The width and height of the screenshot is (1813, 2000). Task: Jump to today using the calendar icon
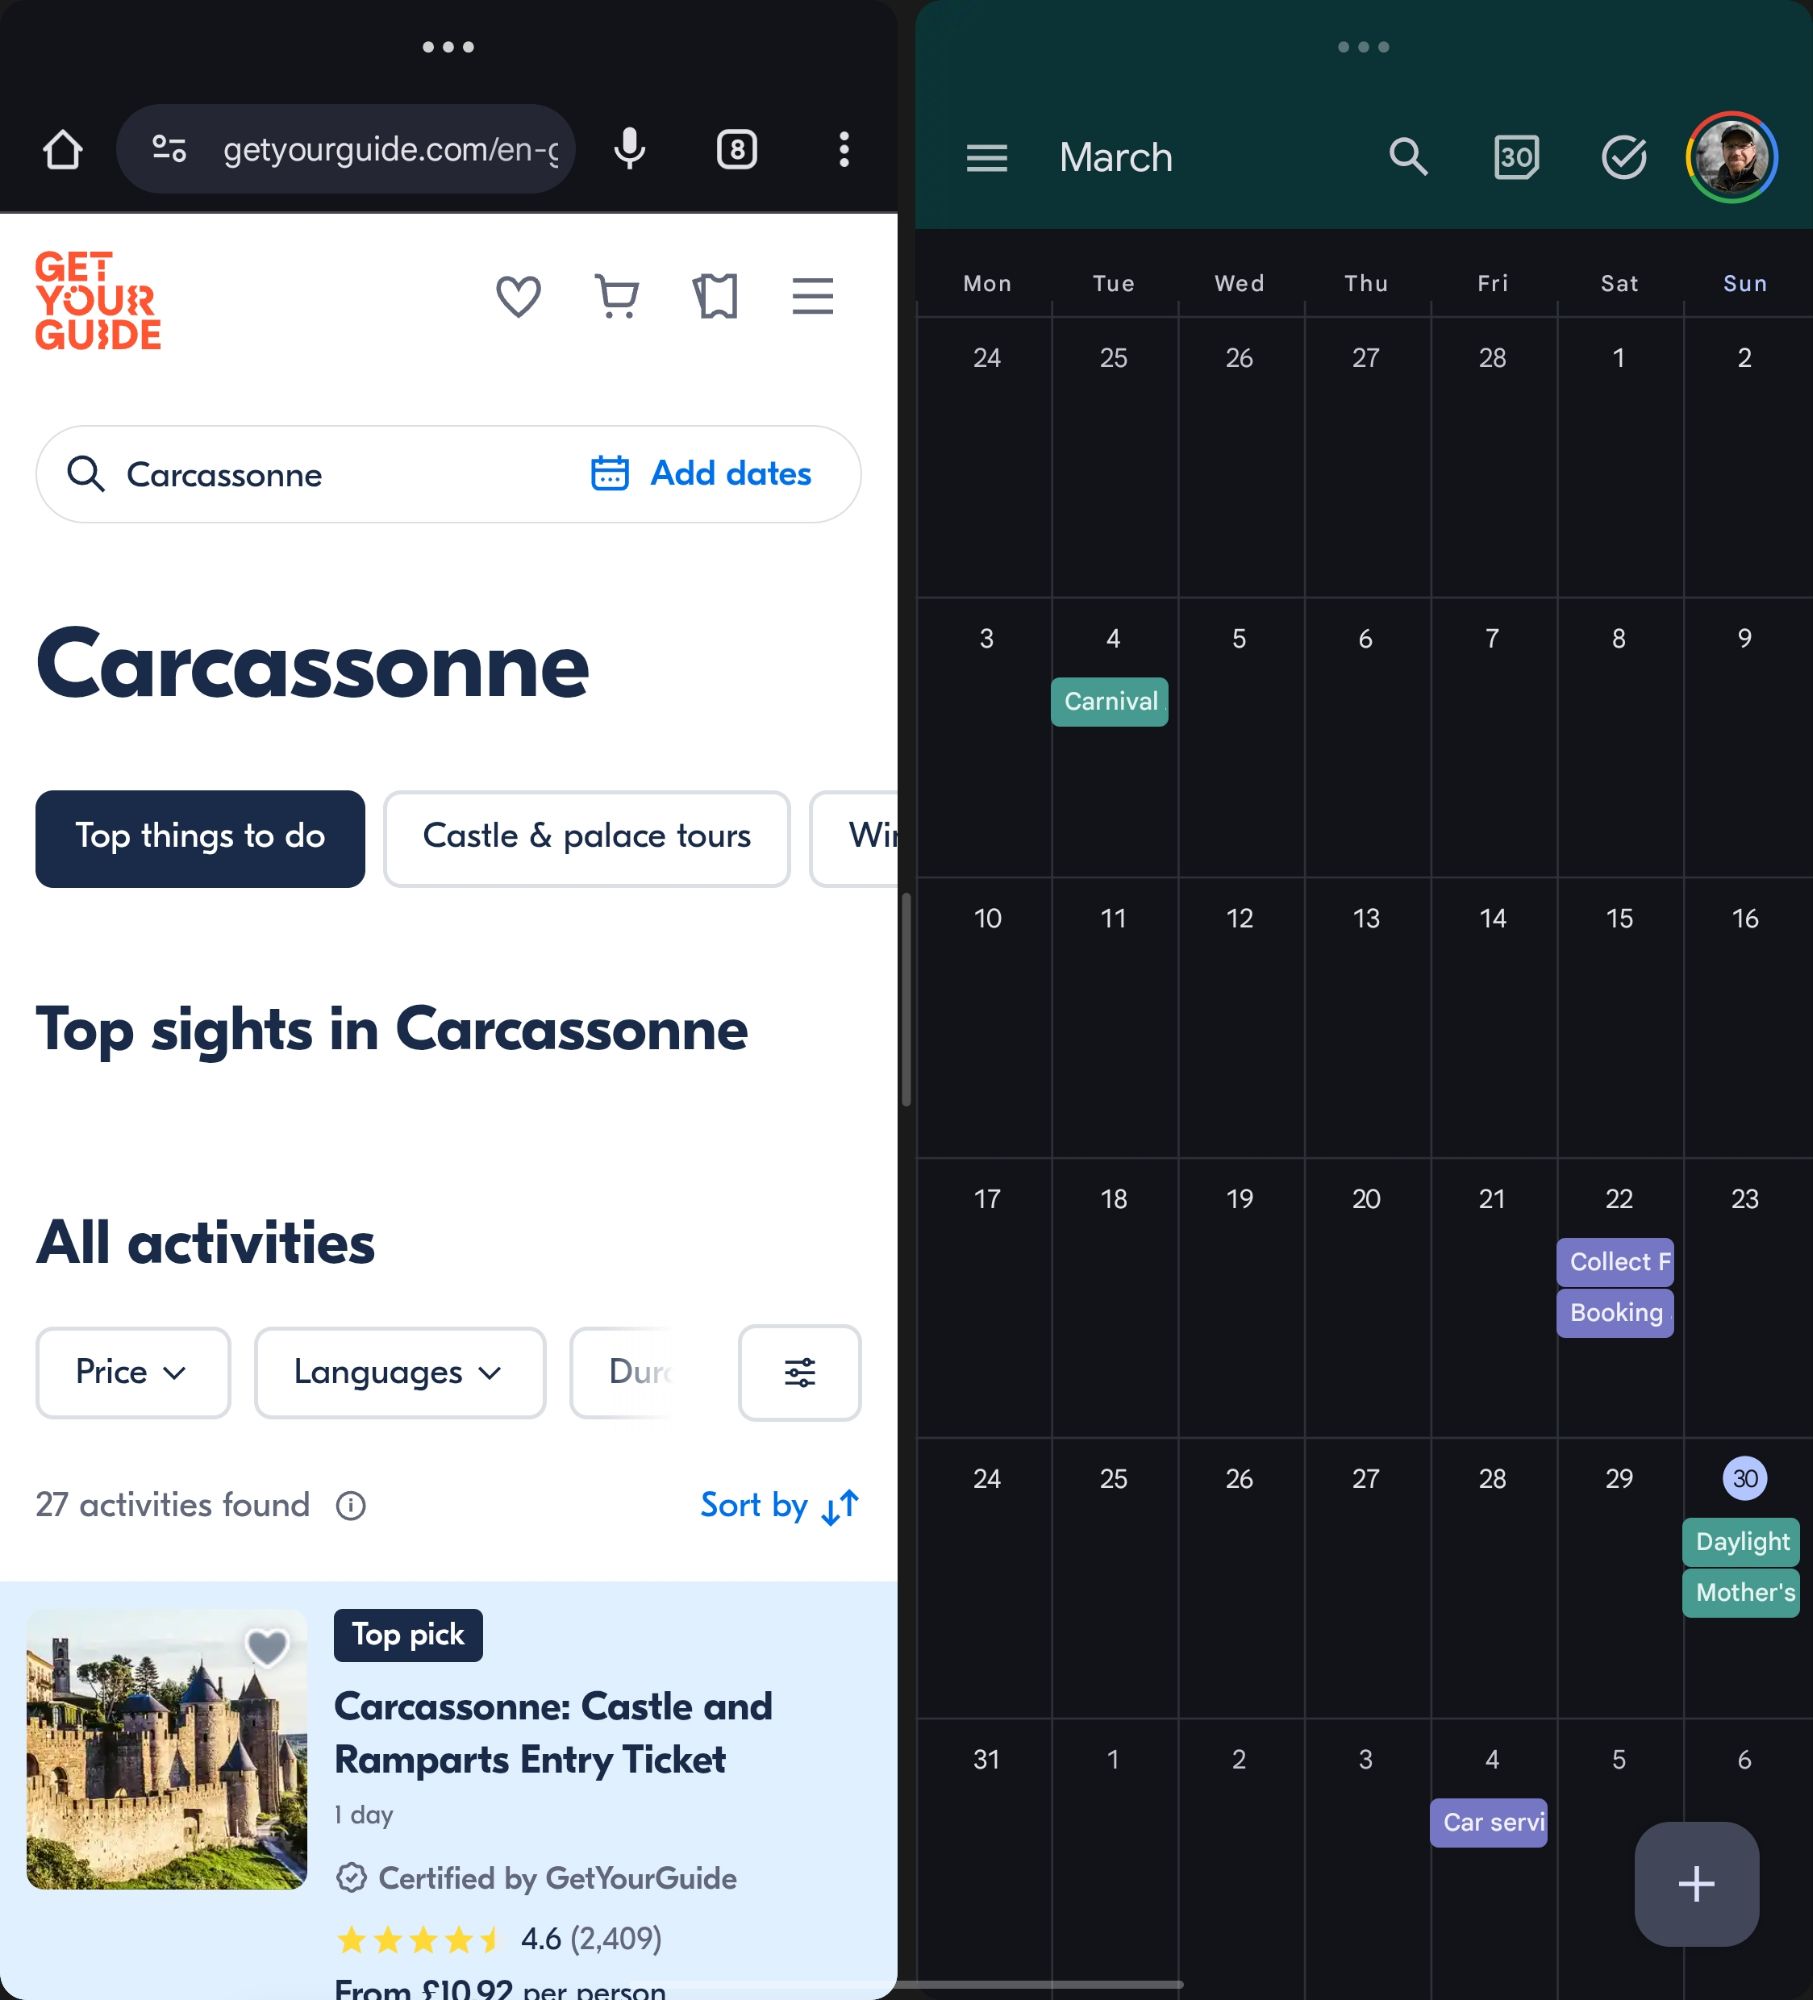tap(1516, 157)
